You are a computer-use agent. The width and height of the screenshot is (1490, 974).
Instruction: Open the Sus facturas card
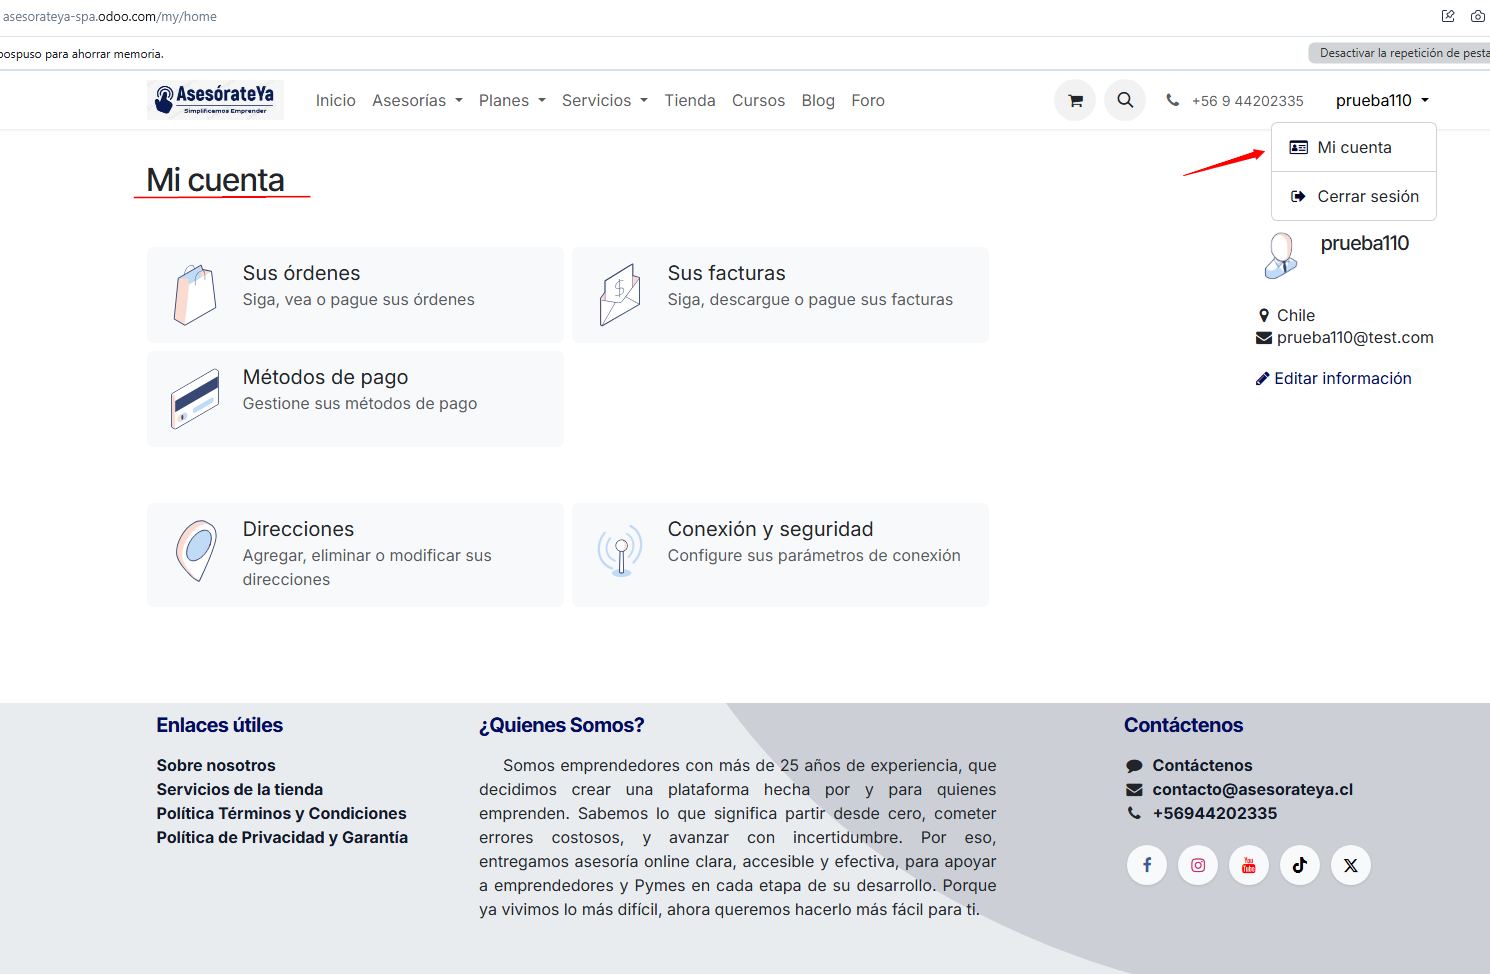[x=780, y=295]
